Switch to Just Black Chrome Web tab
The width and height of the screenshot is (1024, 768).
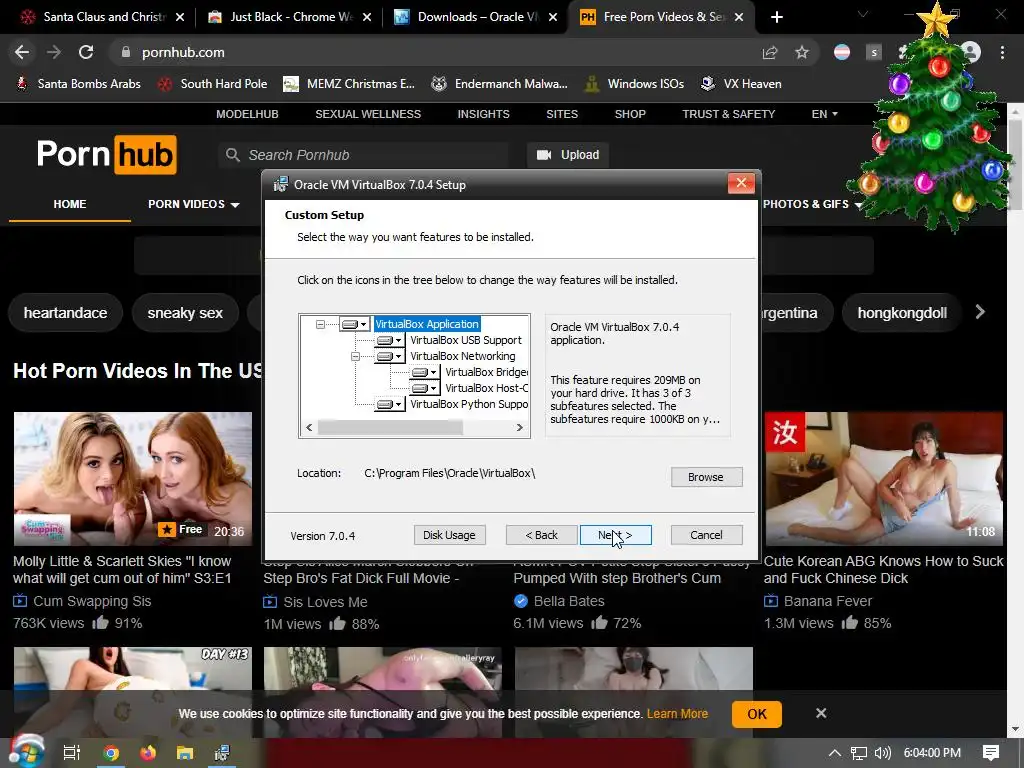tap(289, 17)
